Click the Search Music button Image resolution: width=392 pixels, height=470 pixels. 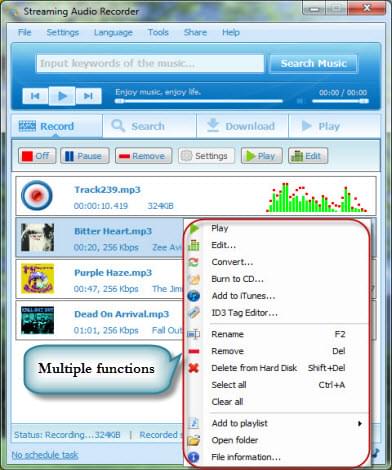pyautogui.click(x=313, y=63)
